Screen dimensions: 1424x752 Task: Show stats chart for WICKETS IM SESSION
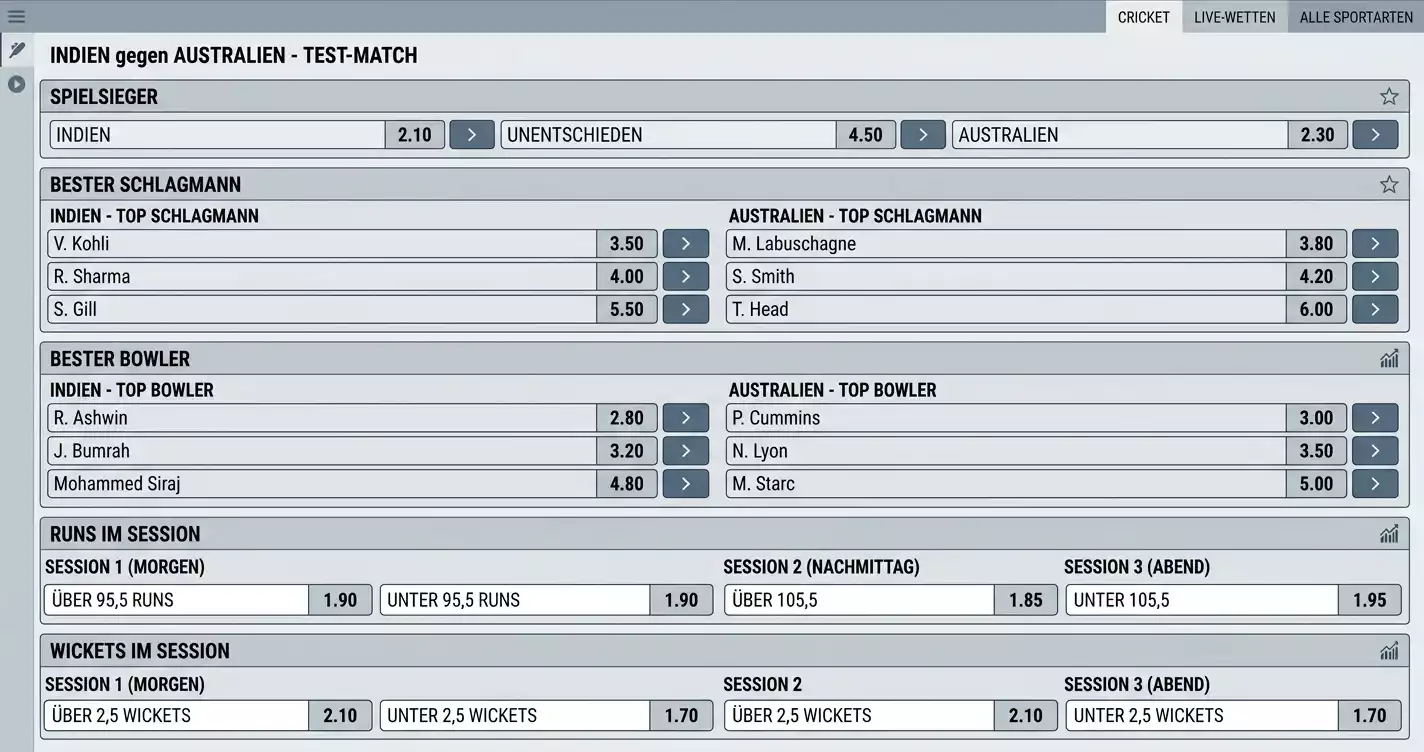pyautogui.click(x=1389, y=651)
